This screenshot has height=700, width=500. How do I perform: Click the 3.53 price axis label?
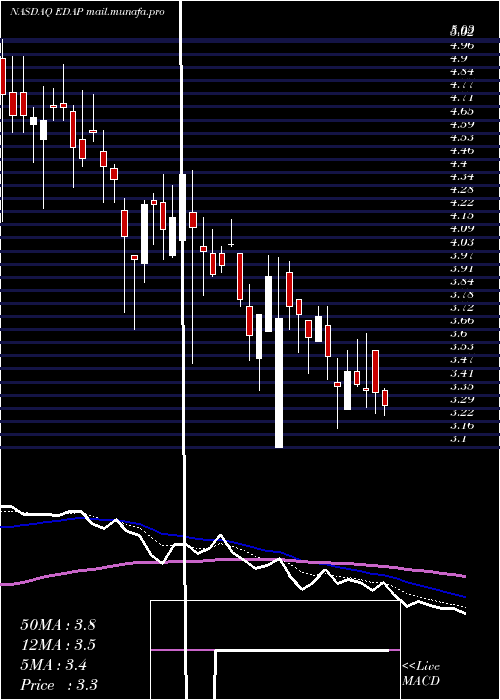[x=462, y=346]
